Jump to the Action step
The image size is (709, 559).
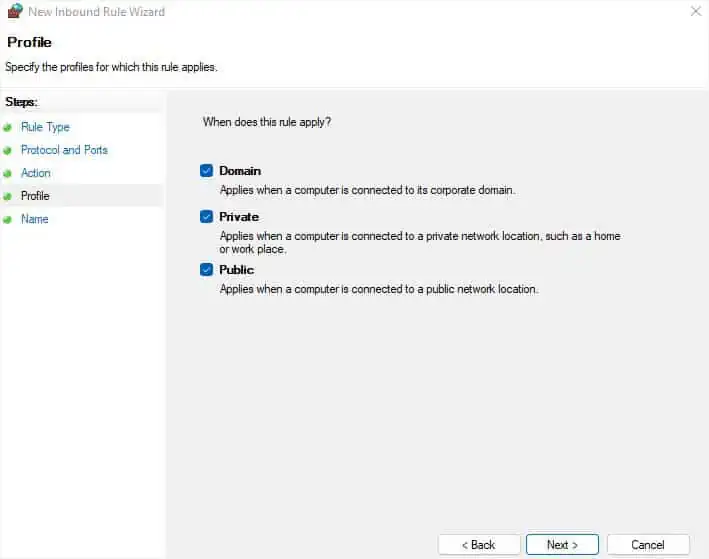[x=36, y=173]
